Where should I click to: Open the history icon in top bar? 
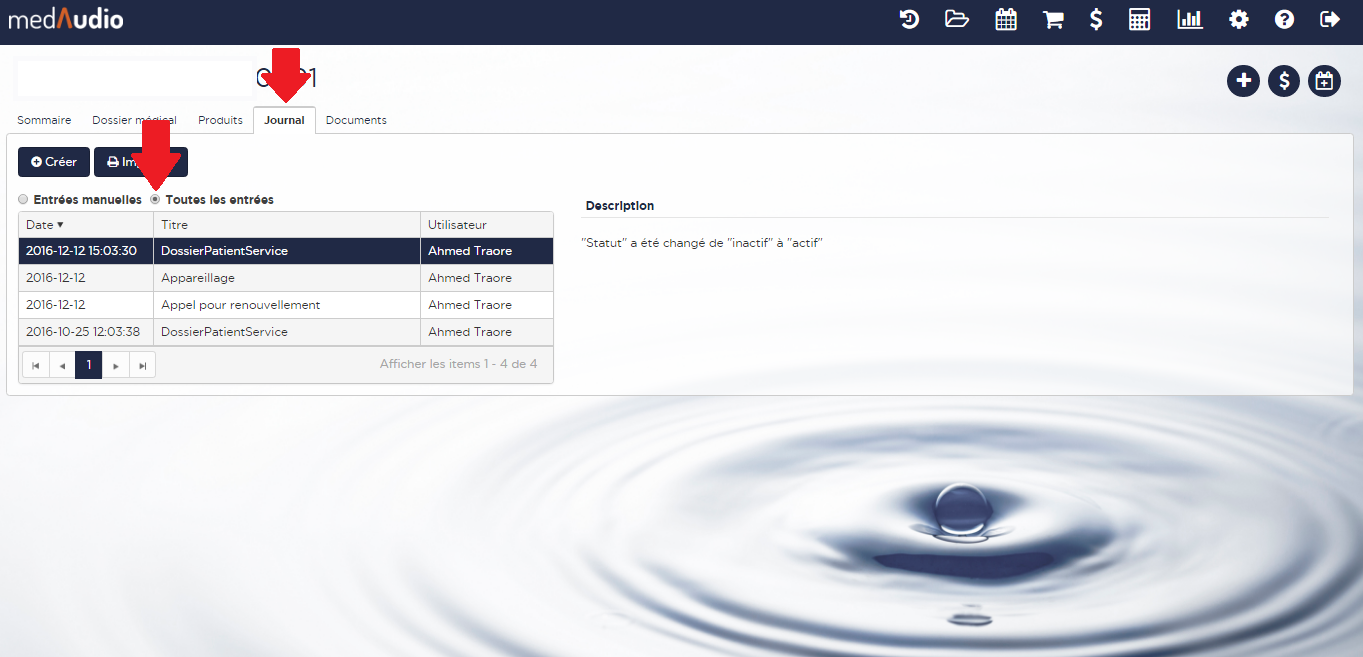pyautogui.click(x=909, y=20)
